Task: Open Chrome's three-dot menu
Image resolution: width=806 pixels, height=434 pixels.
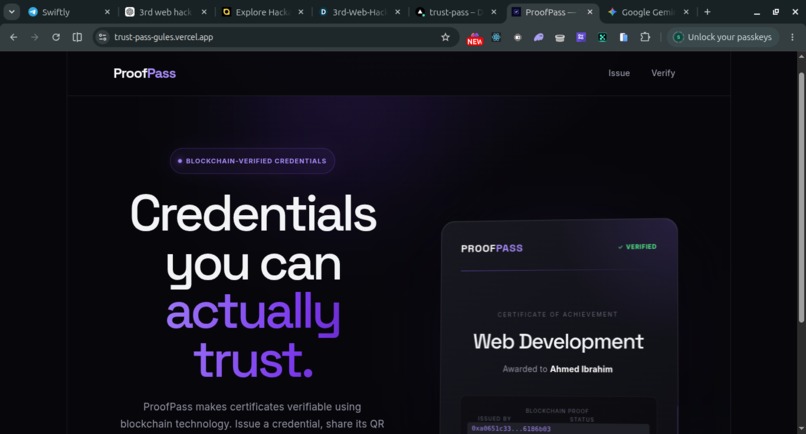Action: click(x=792, y=37)
